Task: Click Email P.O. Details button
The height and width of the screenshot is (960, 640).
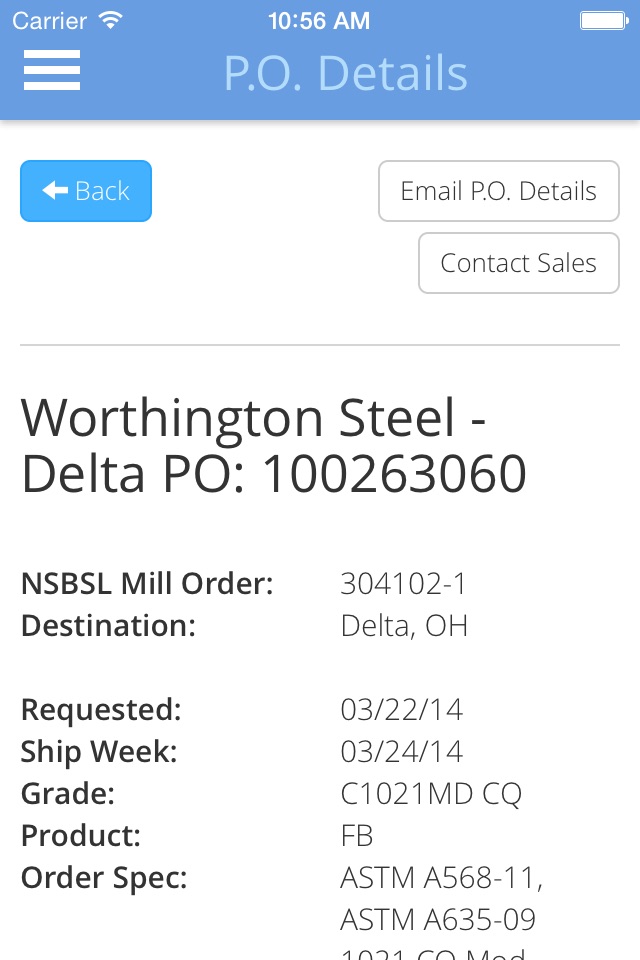Action: tap(499, 191)
